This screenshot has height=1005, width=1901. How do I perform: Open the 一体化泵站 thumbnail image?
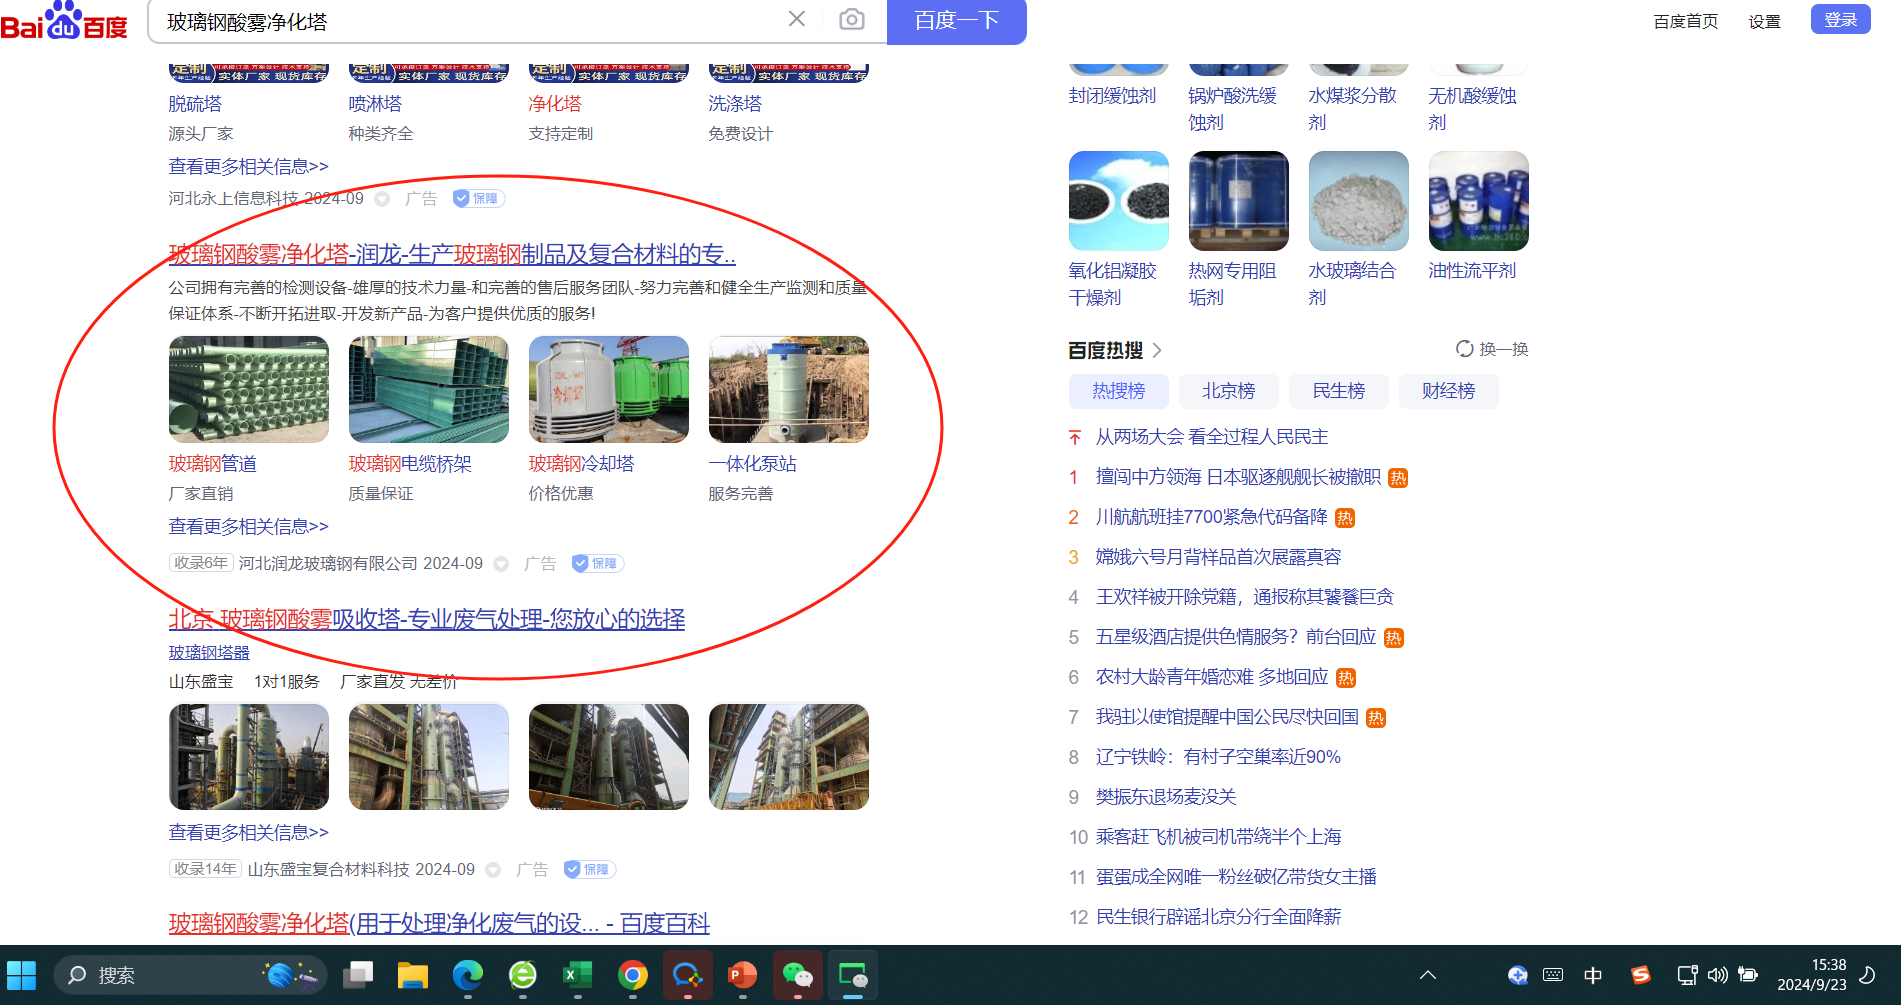tap(789, 389)
